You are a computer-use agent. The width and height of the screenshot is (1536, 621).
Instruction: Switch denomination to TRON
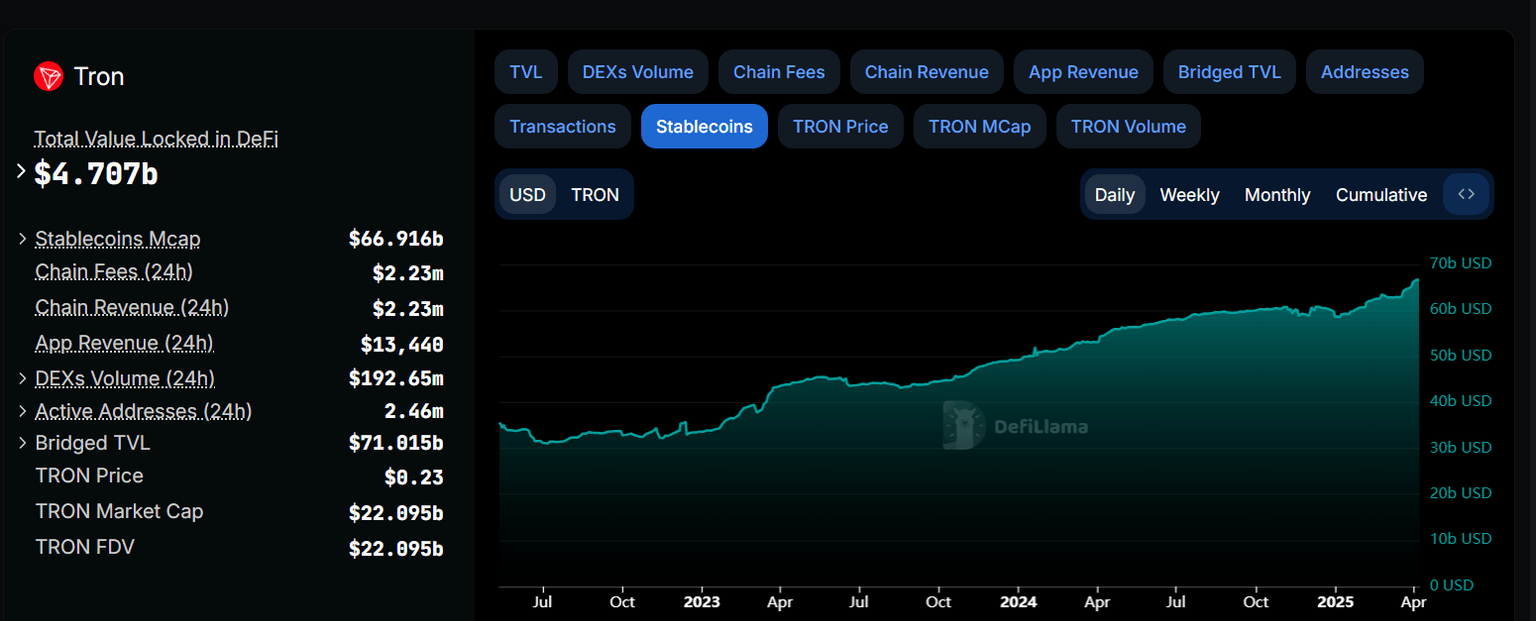coord(595,194)
